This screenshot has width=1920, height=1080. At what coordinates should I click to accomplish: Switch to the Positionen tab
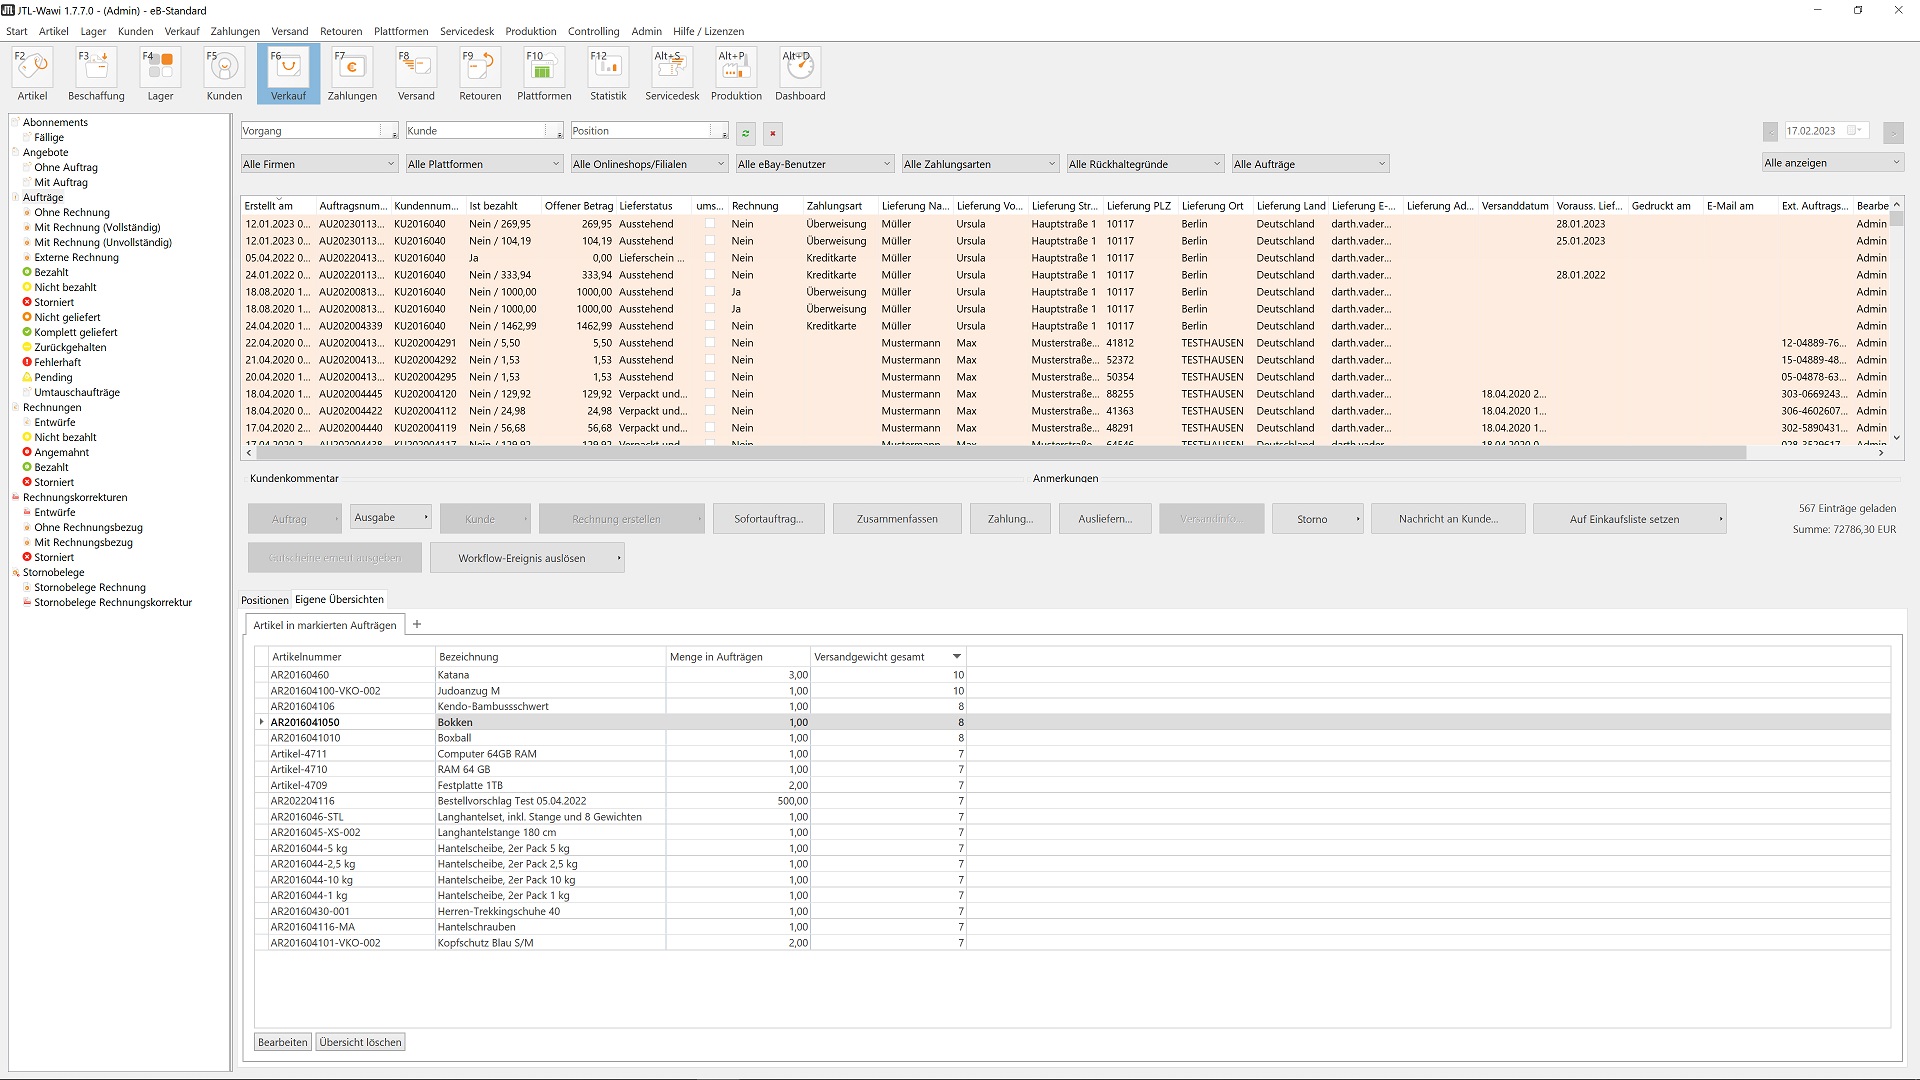[264, 600]
